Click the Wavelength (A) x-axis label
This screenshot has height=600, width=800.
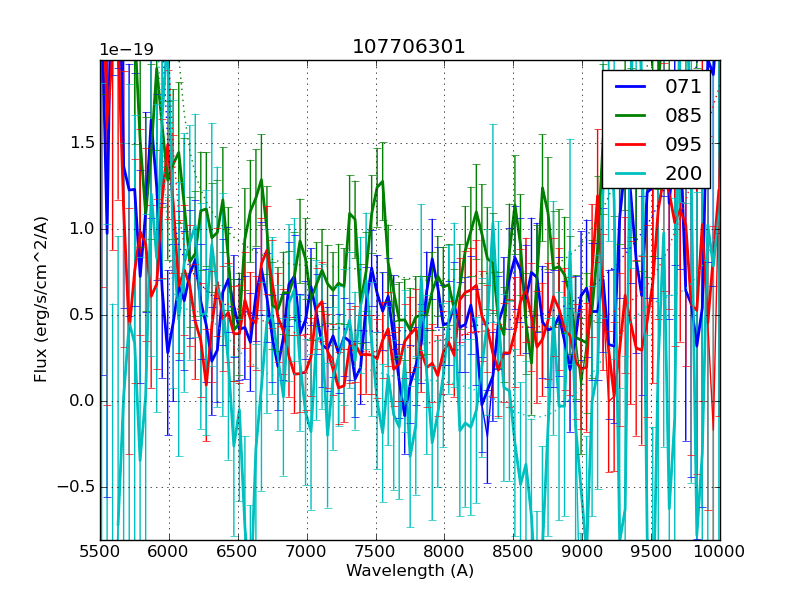click(x=410, y=571)
